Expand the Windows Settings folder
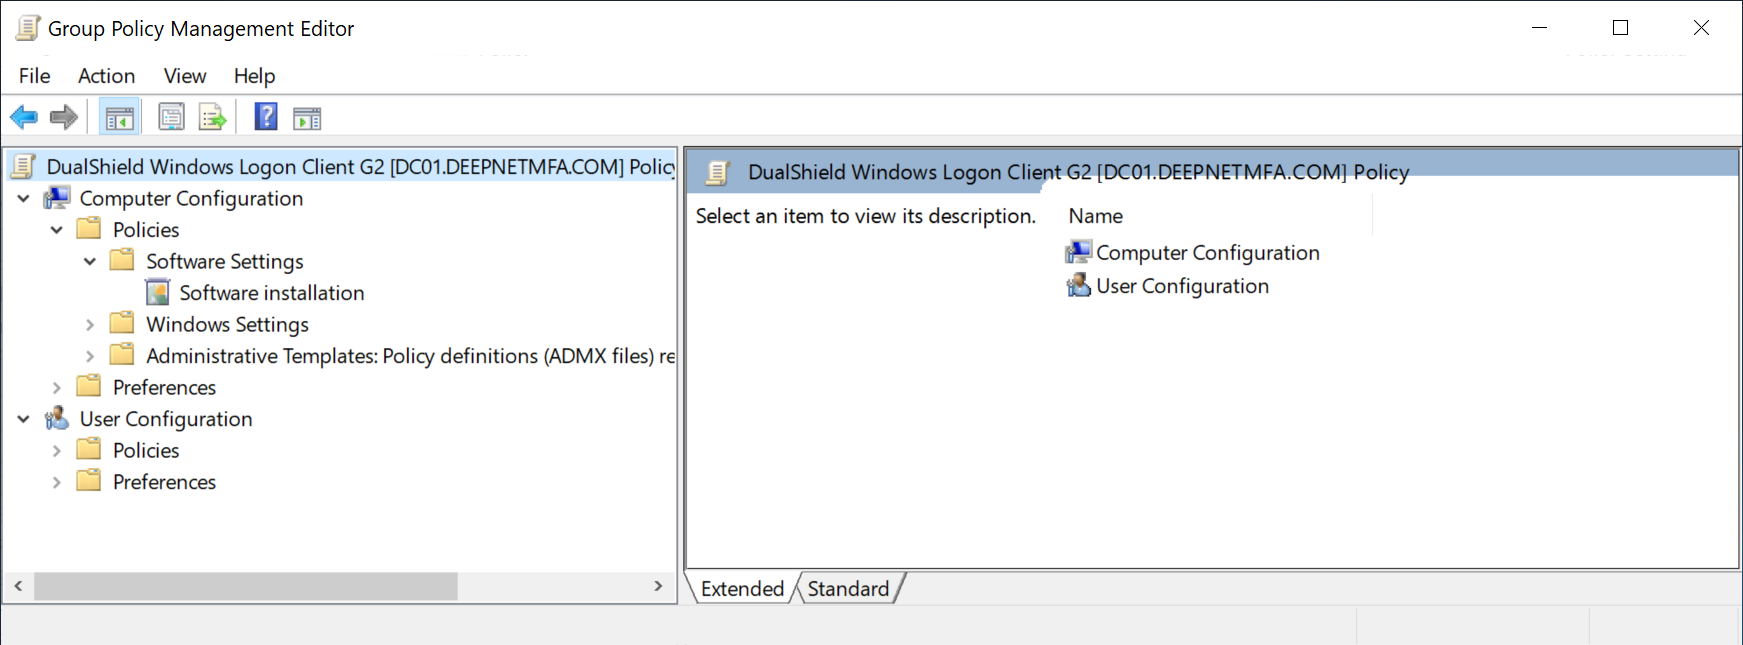 pos(90,325)
